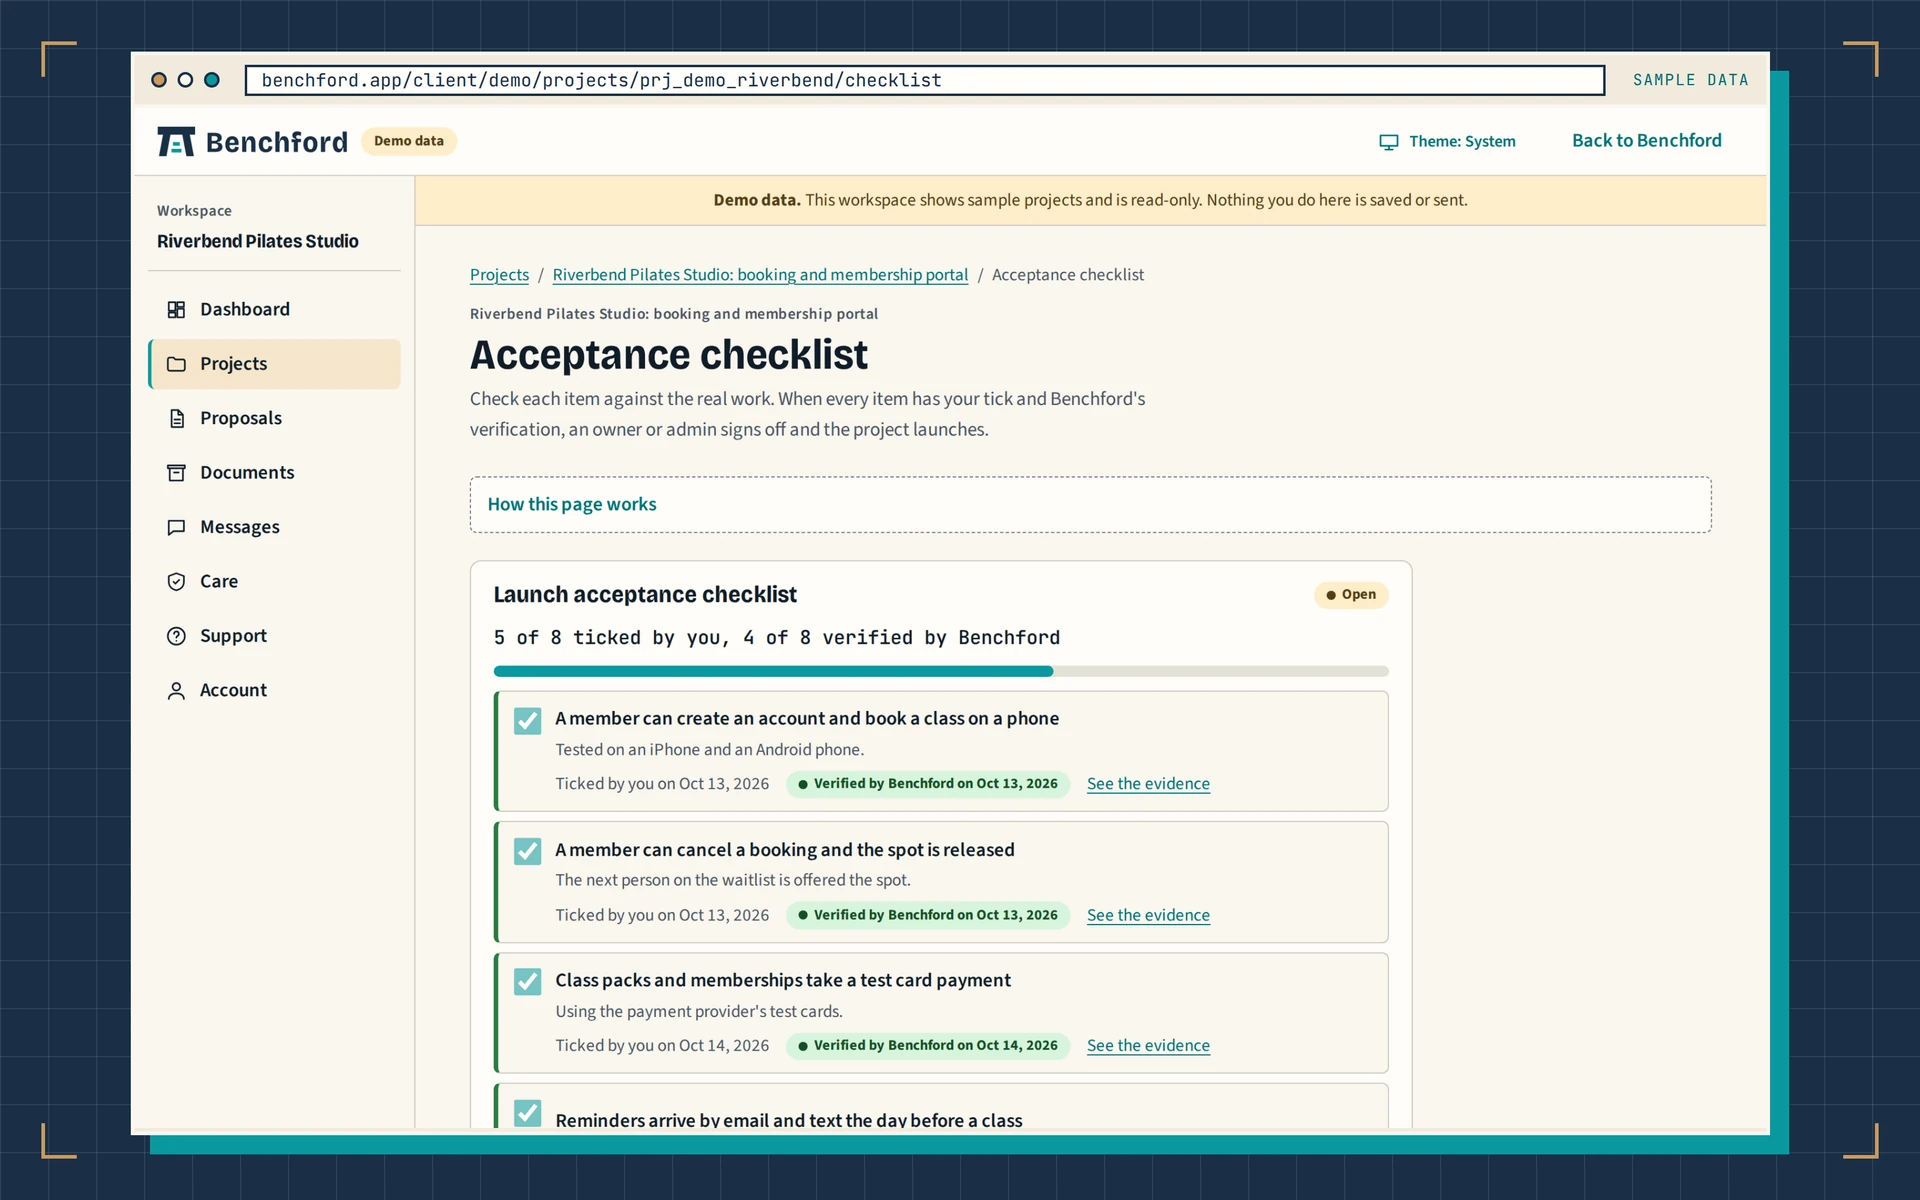
Task: Click the Messages speech bubble icon
Action: (x=176, y=527)
